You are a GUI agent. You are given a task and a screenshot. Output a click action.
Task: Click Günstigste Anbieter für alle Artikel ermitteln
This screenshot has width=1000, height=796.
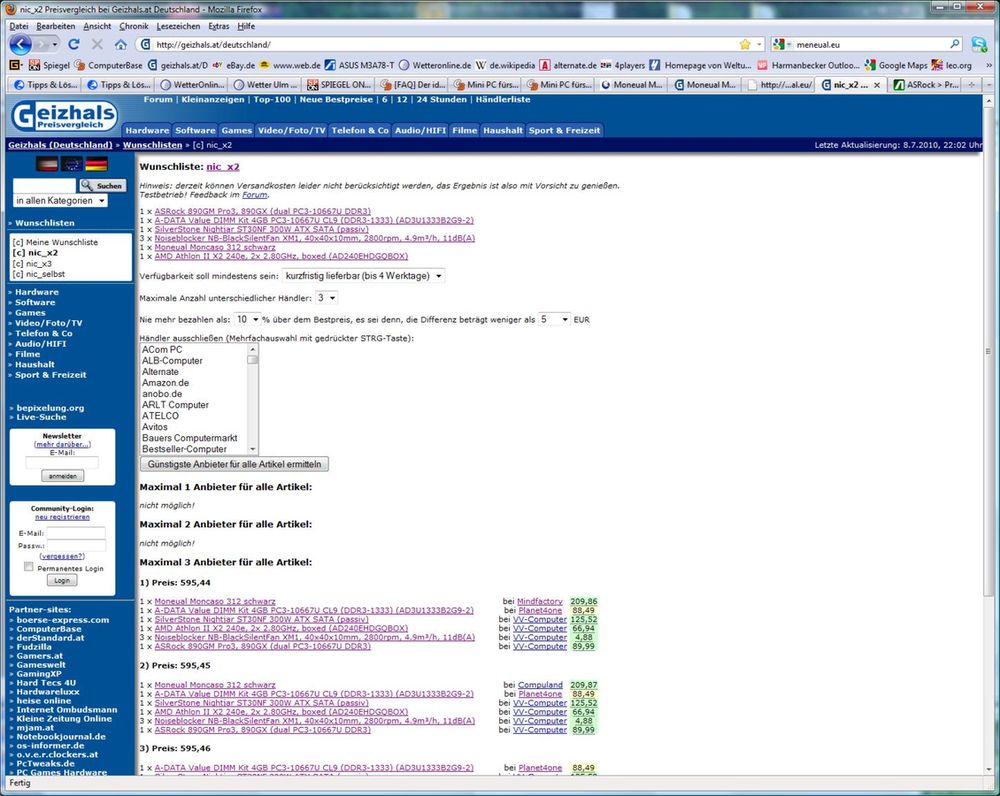point(234,464)
